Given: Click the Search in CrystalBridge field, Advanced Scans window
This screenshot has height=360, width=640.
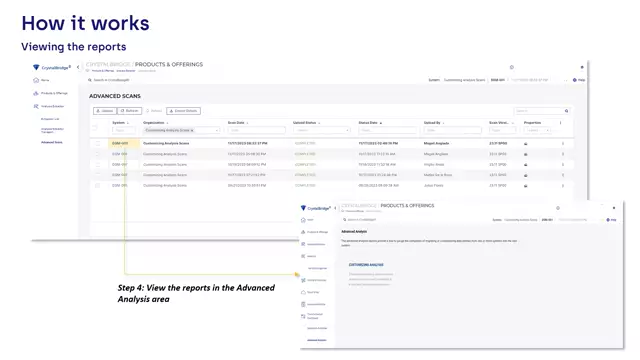Looking at the screenshot, I should (x=110, y=80).
